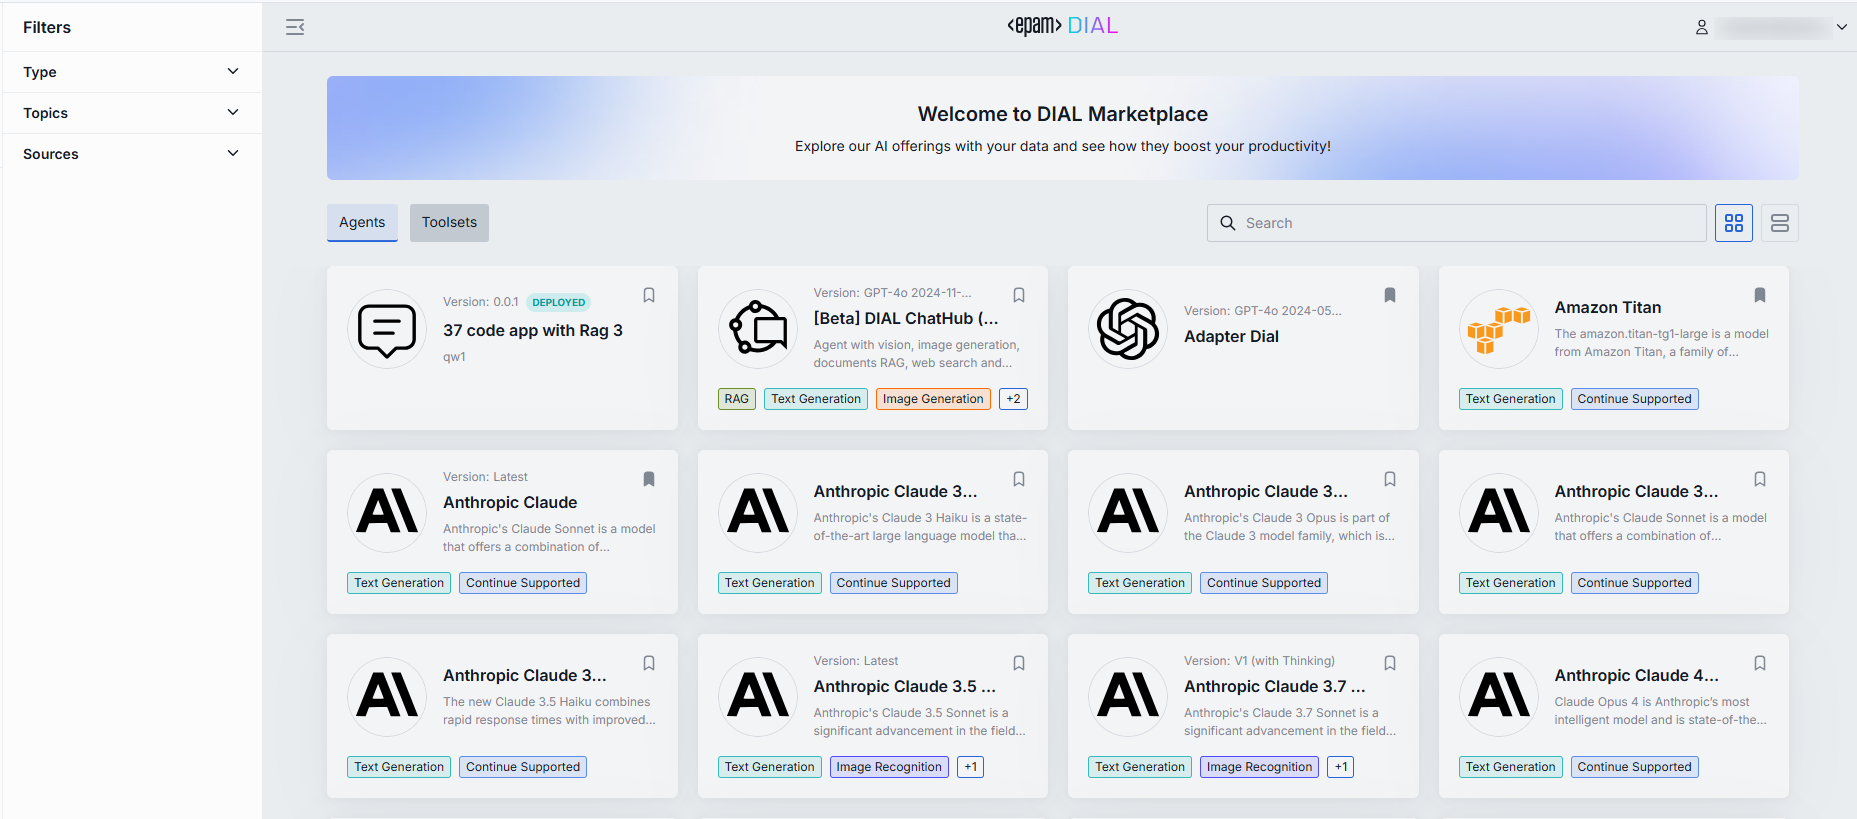Switch to list view layout
The image size is (1857, 819).
(x=1779, y=223)
